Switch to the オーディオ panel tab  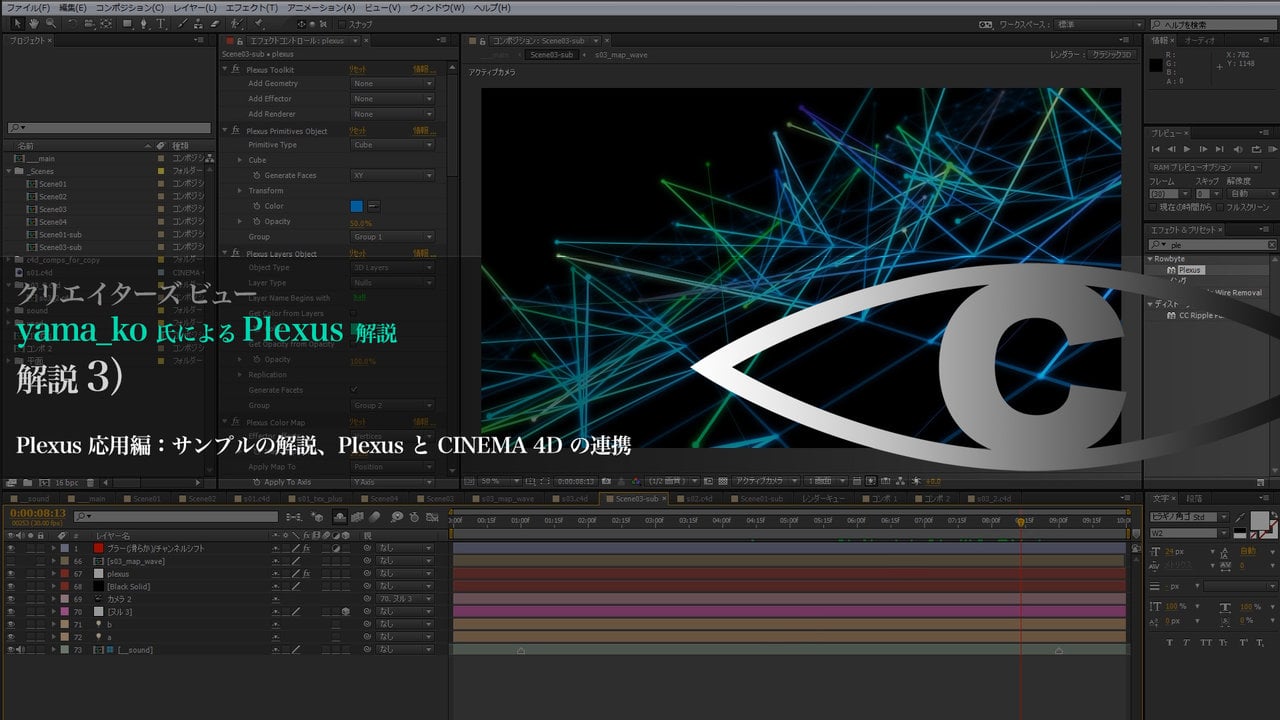click(1200, 40)
